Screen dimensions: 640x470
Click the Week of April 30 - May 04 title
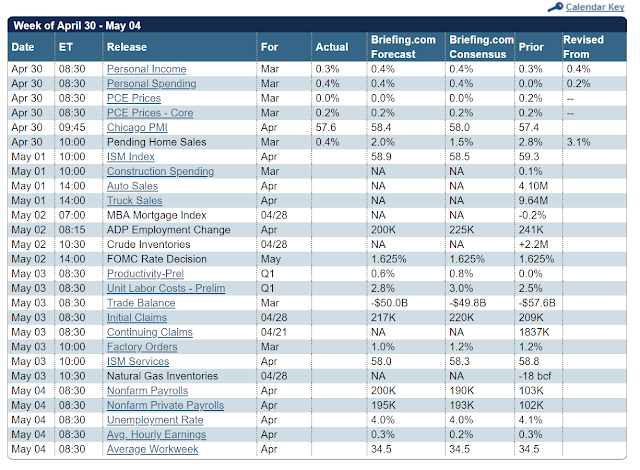coord(77,26)
